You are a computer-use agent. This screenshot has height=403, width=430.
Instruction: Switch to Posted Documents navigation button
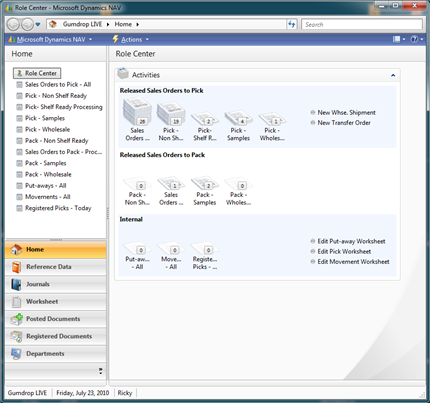(56, 319)
